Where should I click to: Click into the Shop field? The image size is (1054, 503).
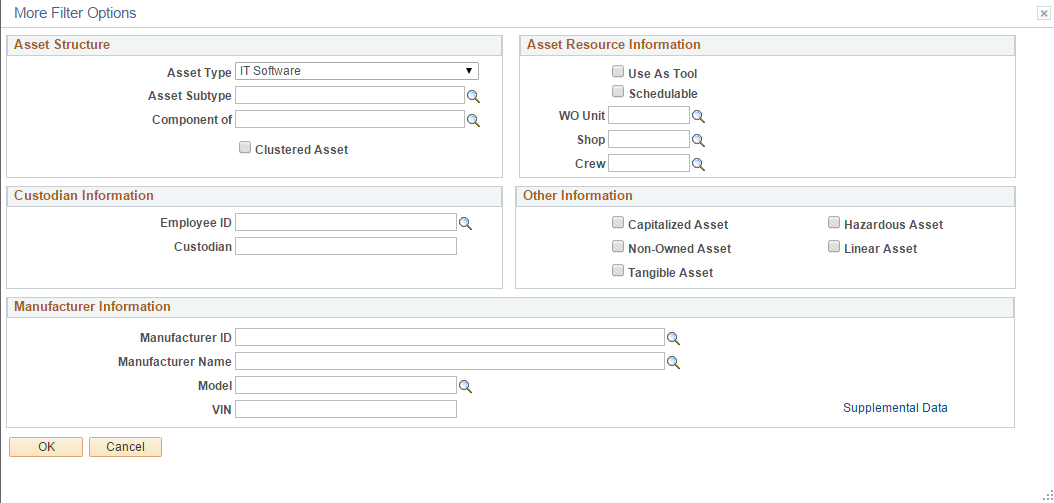tap(649, 139)
